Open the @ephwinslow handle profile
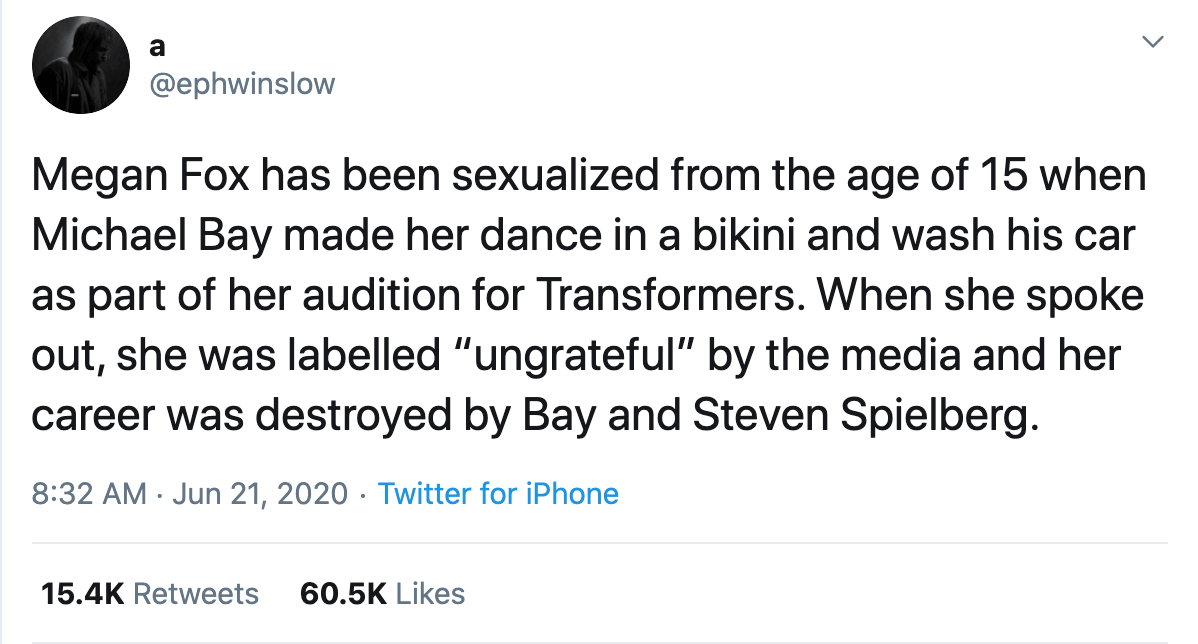Viewport: 1198px width, 644px height. [x=242, y=84]
